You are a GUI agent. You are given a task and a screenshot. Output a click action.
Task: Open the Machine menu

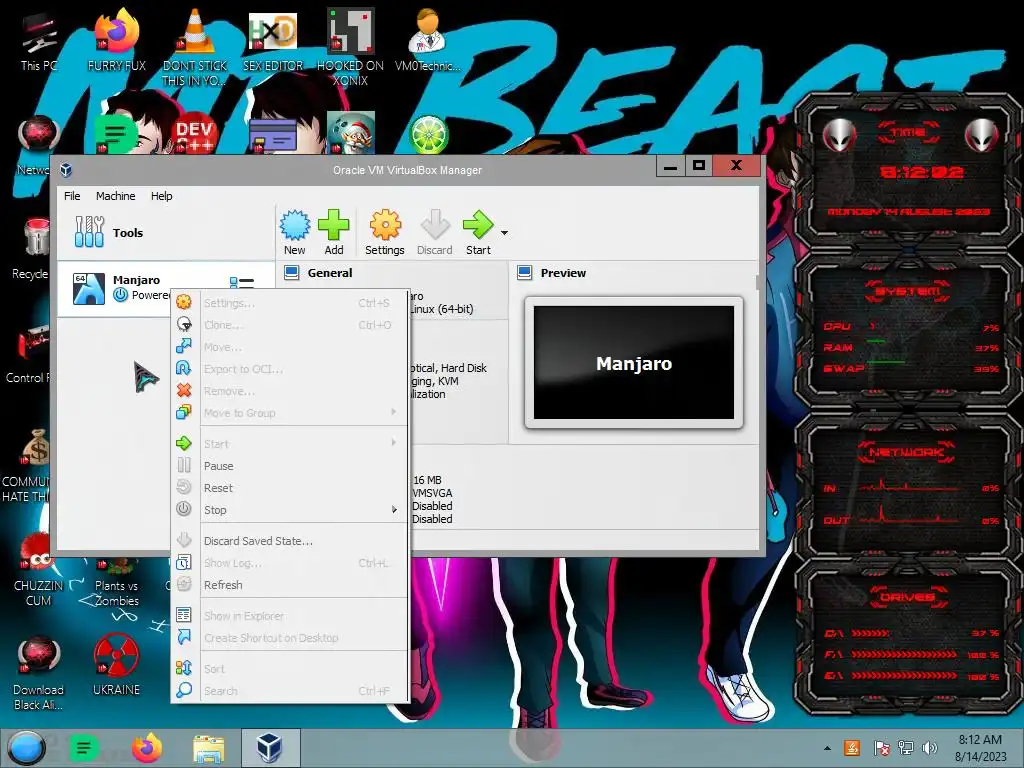(x=116, y=196)
